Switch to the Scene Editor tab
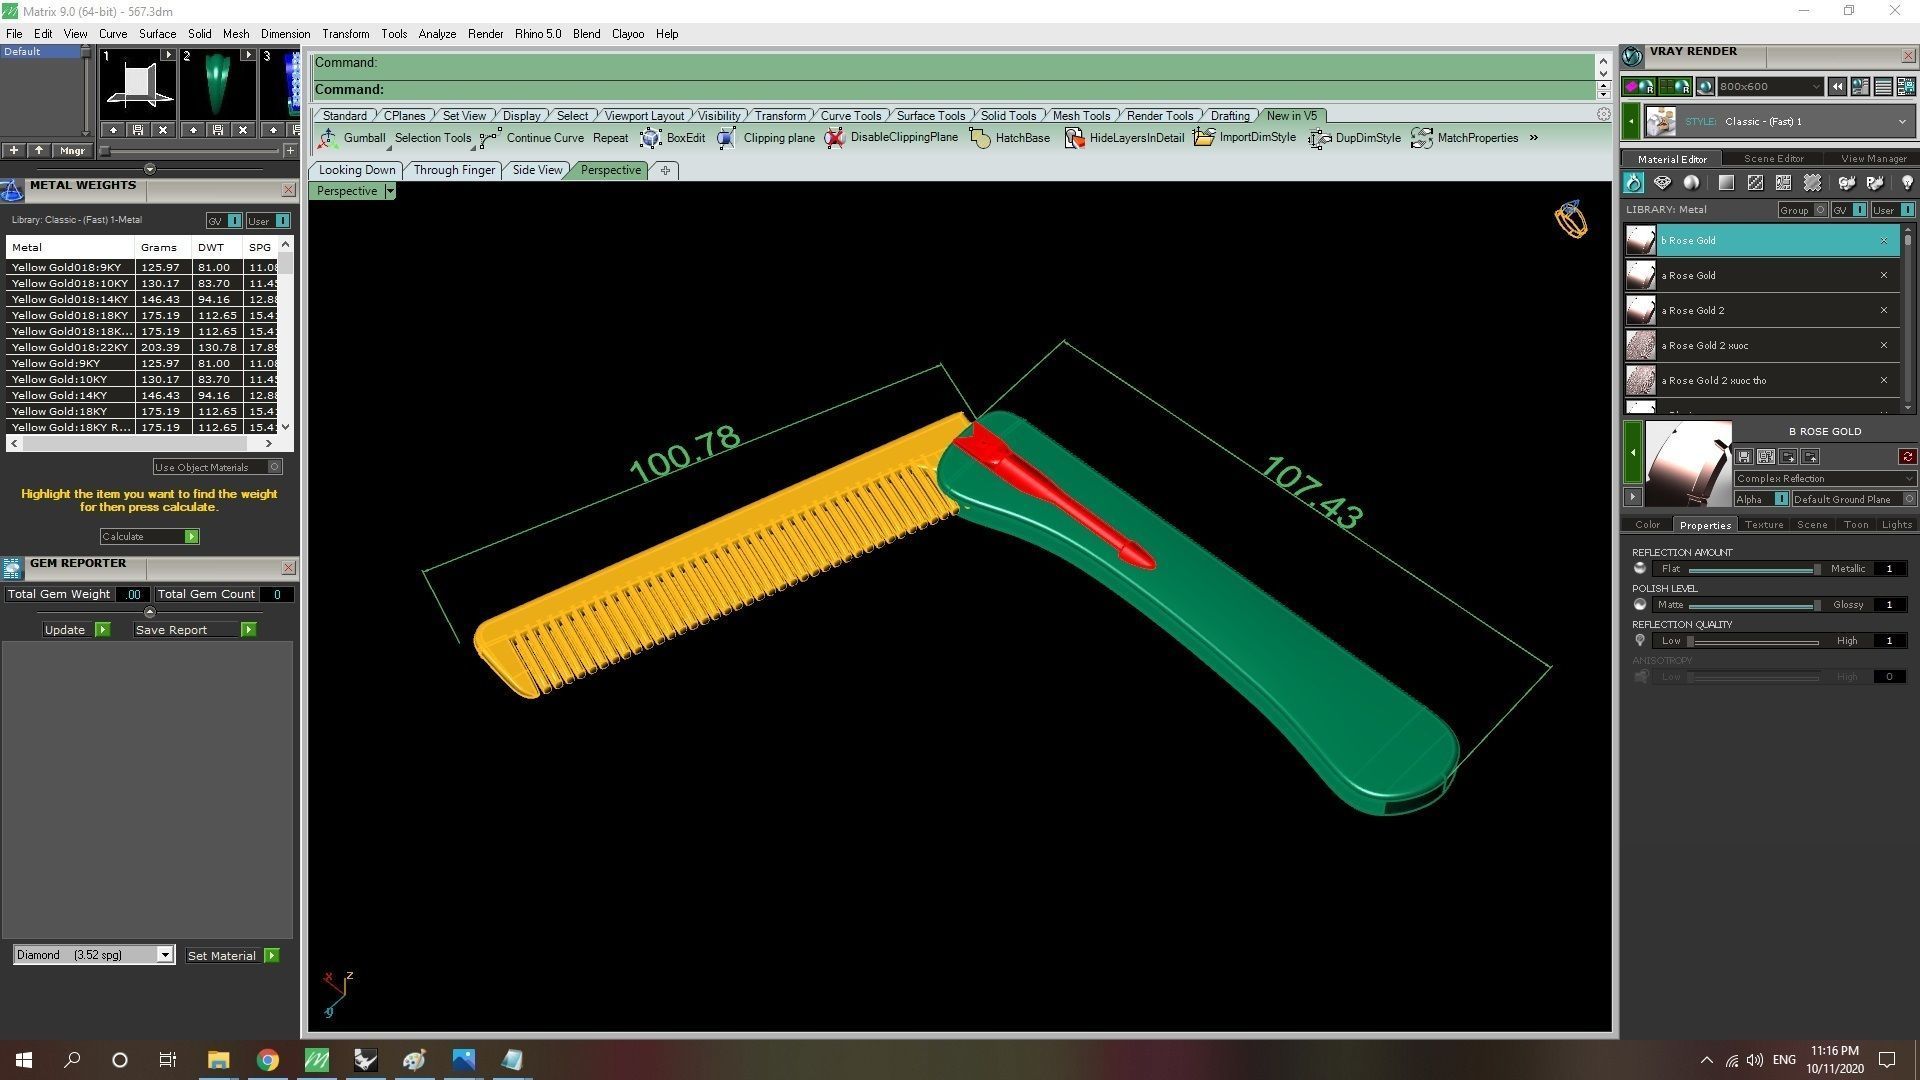This screenshot has width=1920, height=1080. click(1773, 159)
